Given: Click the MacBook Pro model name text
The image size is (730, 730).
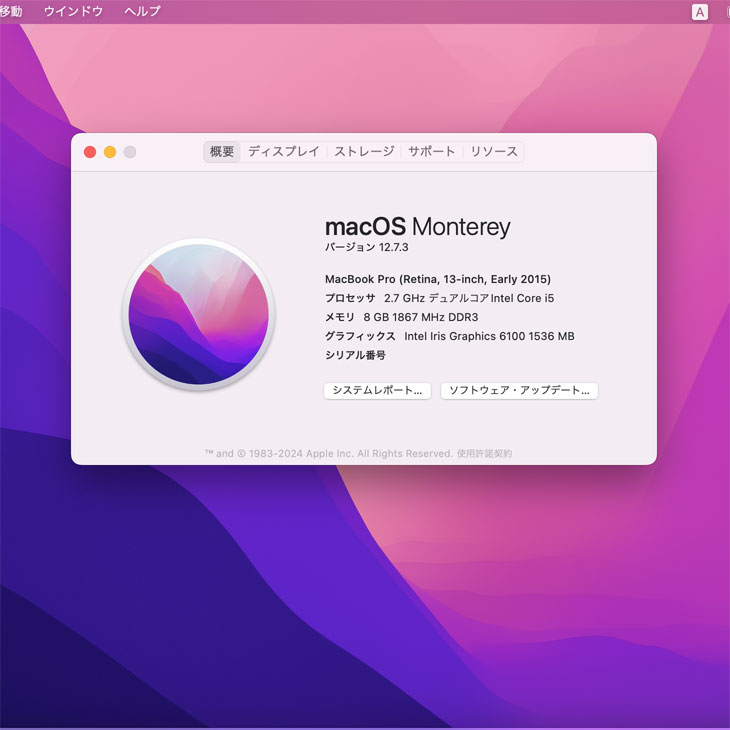Looking at the screenshot, I should [x=437, y=279].
